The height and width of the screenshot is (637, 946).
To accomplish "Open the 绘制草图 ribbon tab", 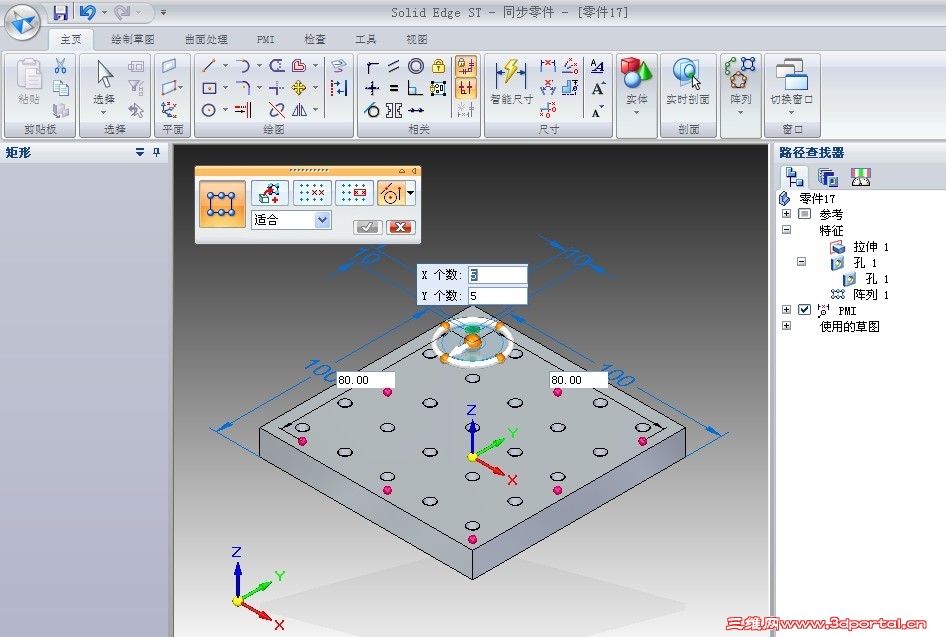I will [x=133, y=39].
